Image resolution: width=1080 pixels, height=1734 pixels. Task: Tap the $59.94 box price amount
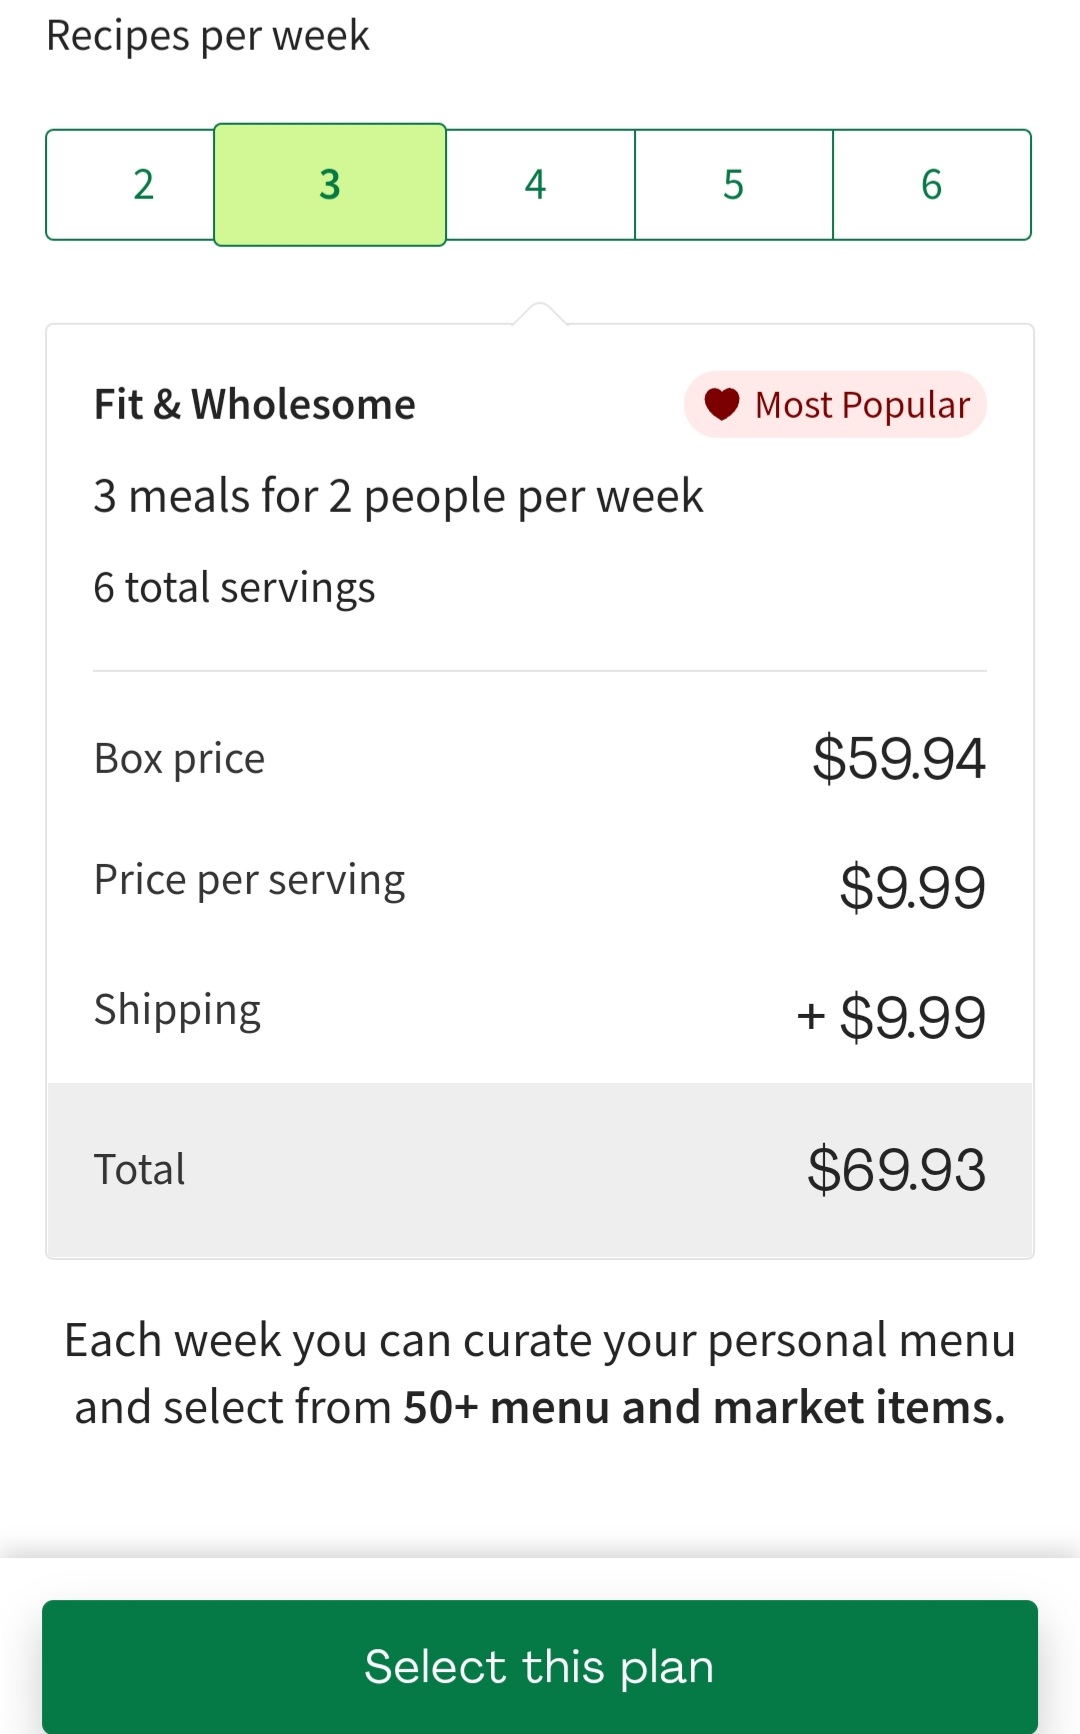point(898,758)
